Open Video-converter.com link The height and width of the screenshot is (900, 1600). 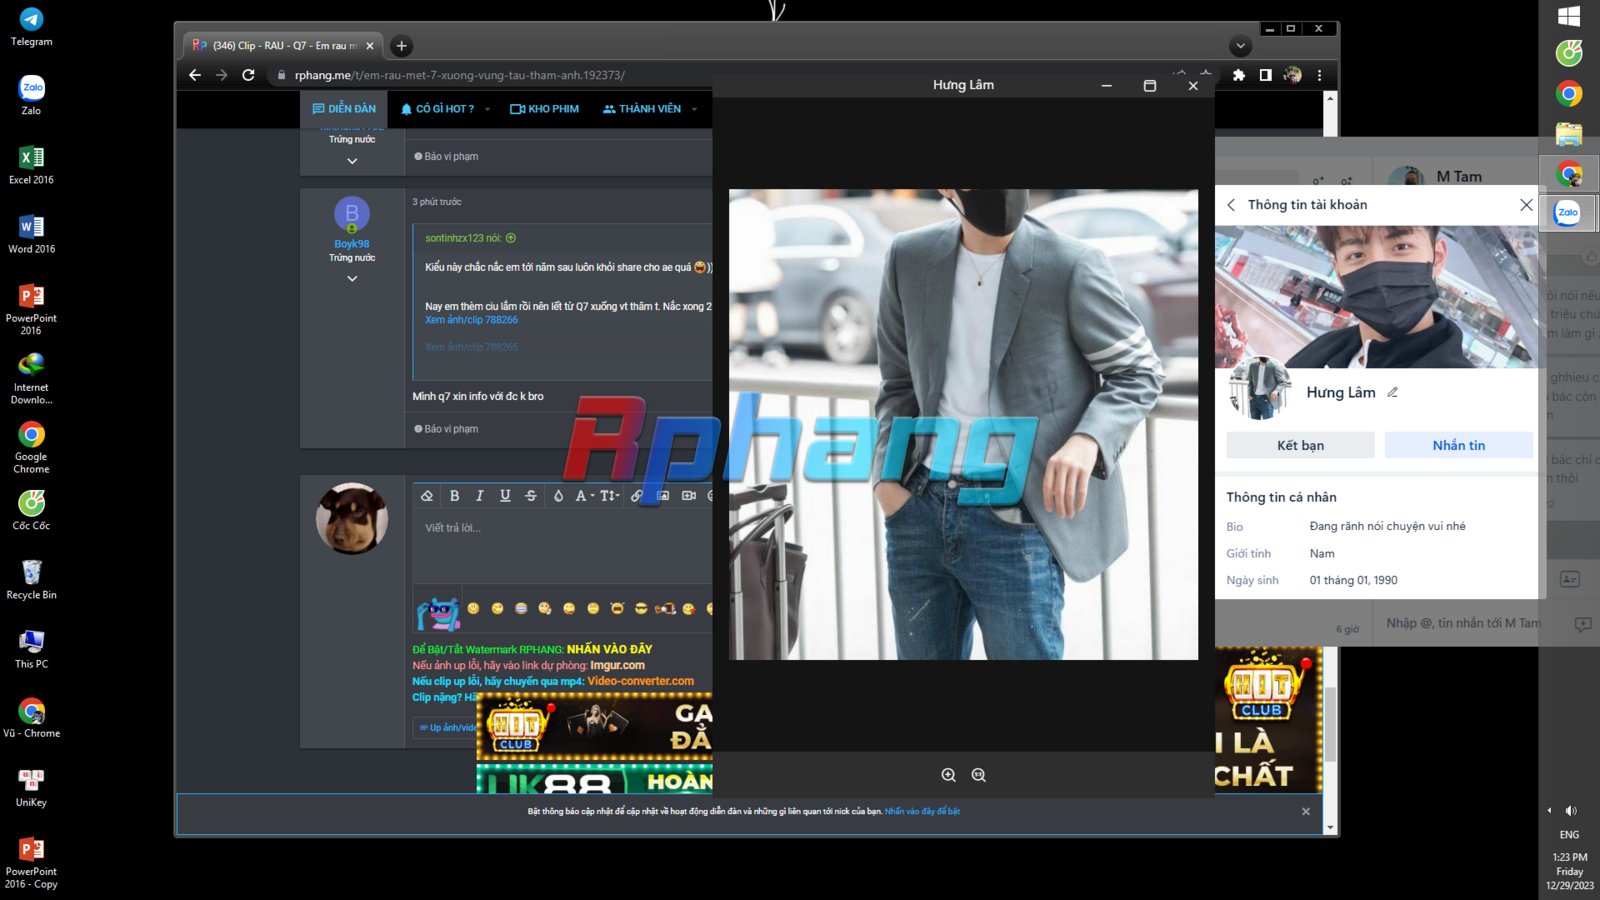(x=641, y=681)
